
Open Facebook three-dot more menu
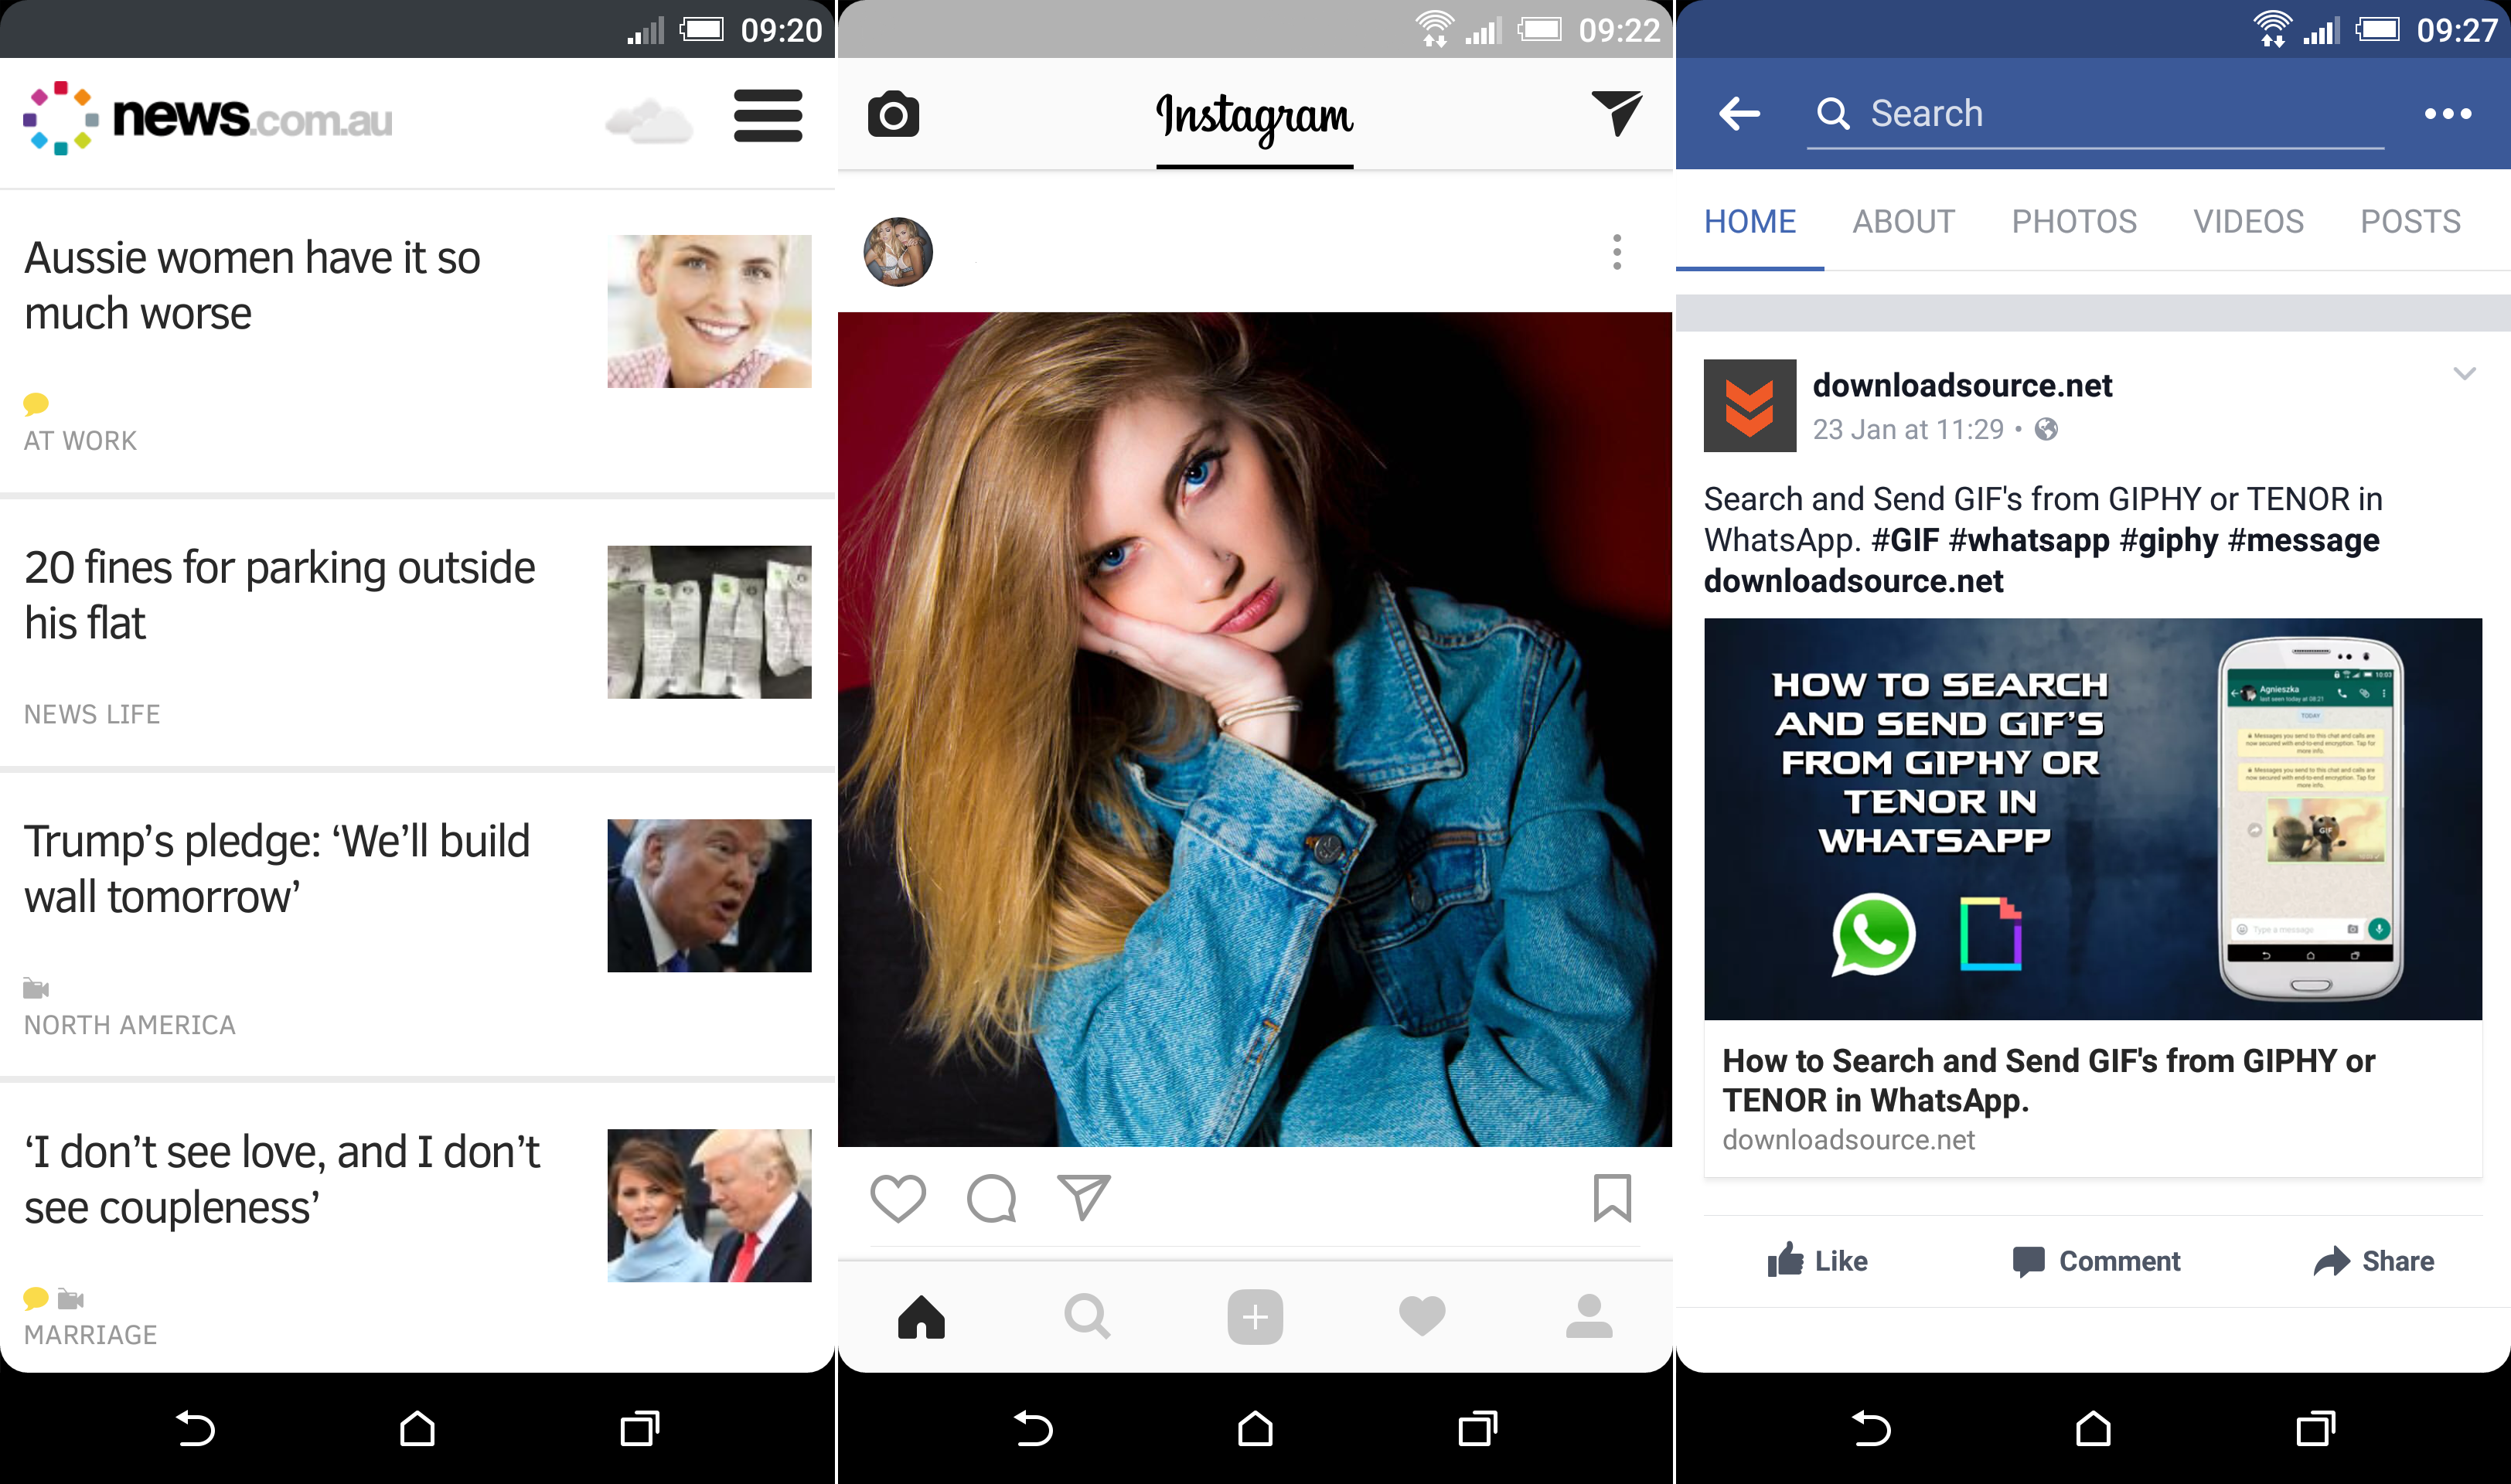[x=2447, y=114]
